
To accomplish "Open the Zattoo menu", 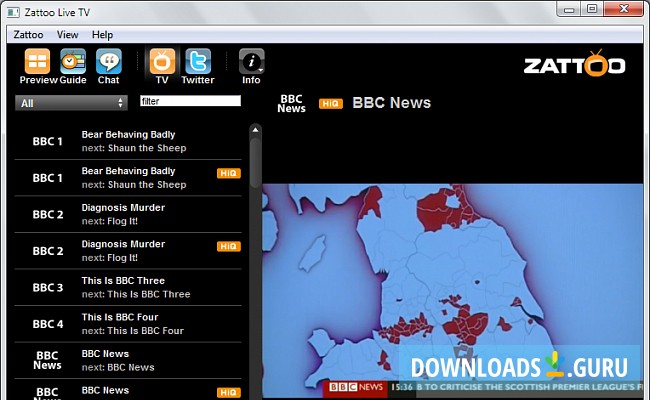I will click(x=28, y=34).
